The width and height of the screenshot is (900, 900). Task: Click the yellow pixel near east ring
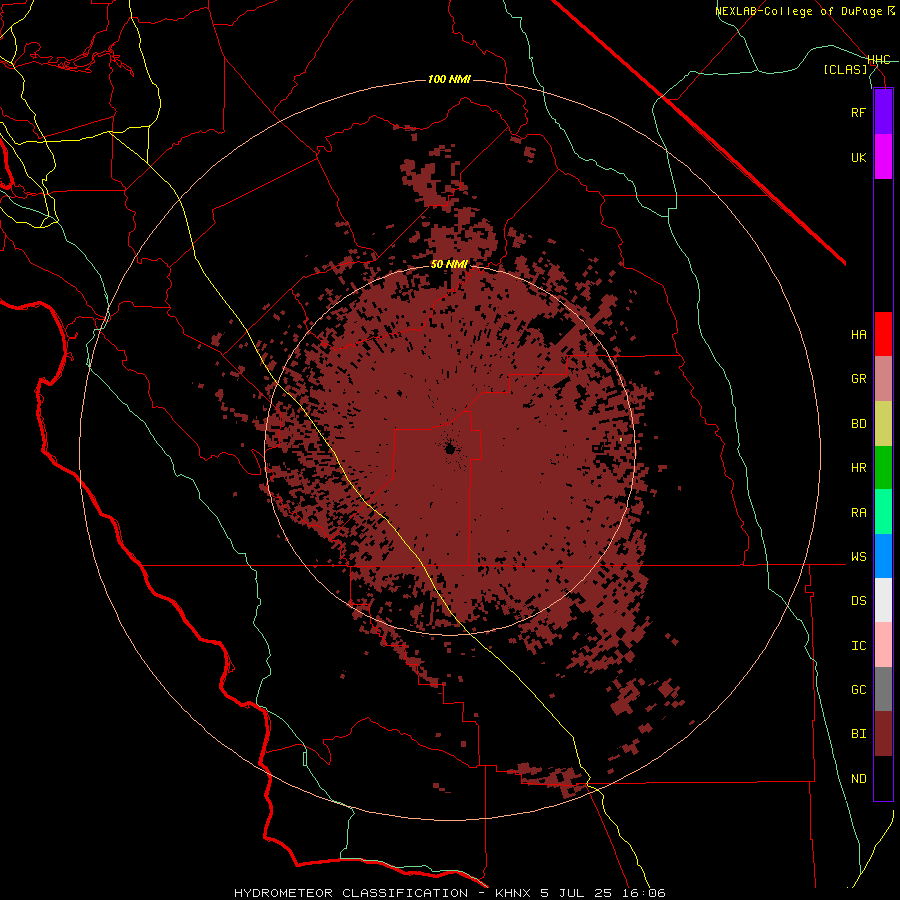tap(621, 440)
